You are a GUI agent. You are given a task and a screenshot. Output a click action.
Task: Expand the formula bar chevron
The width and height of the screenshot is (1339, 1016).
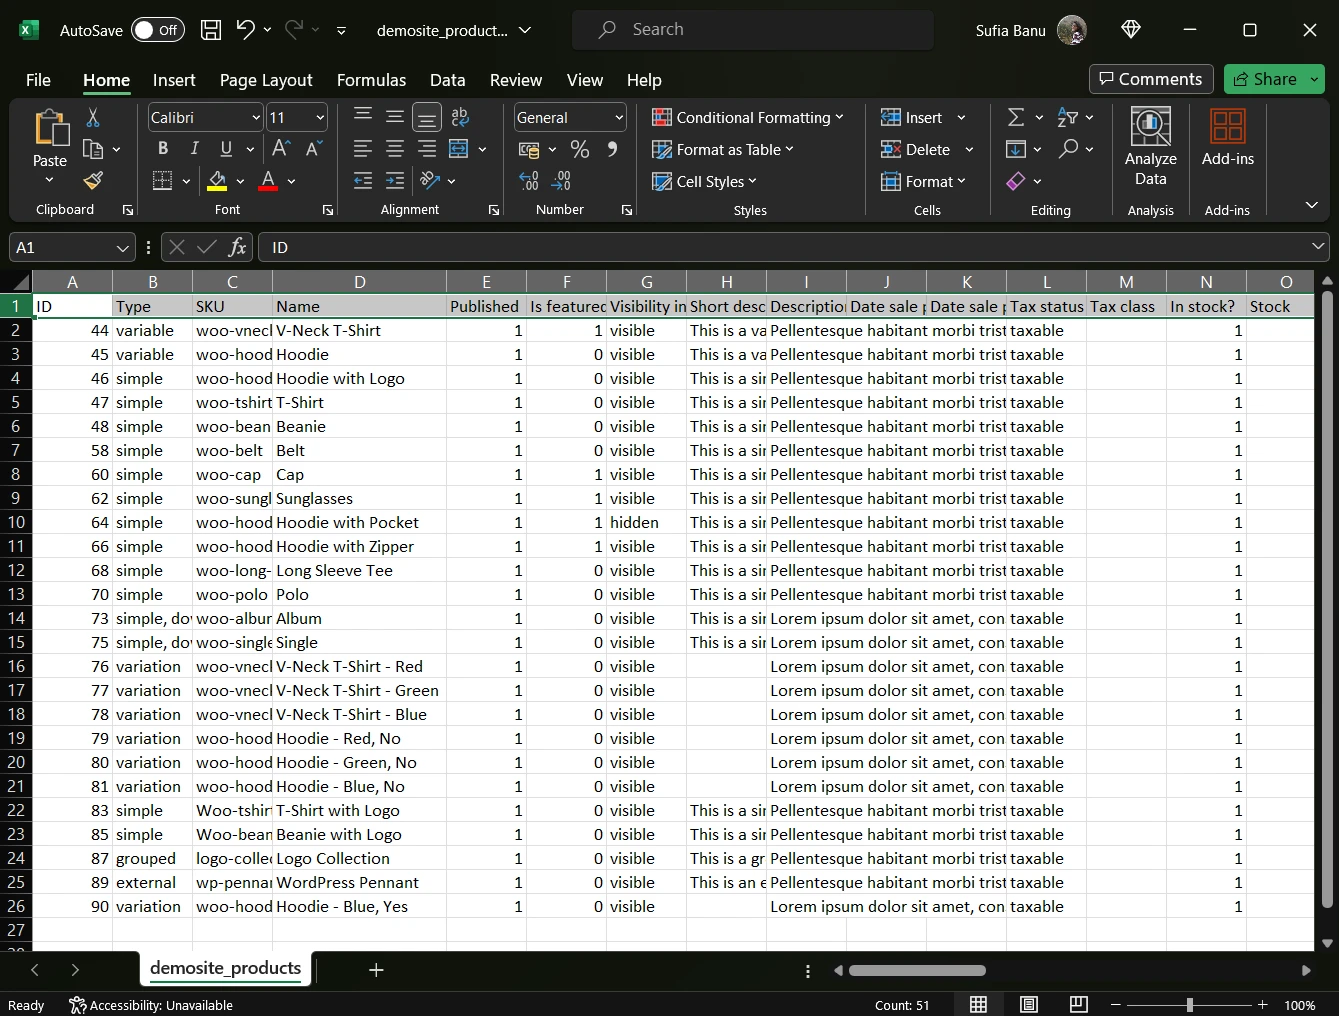pos(1318,246)
